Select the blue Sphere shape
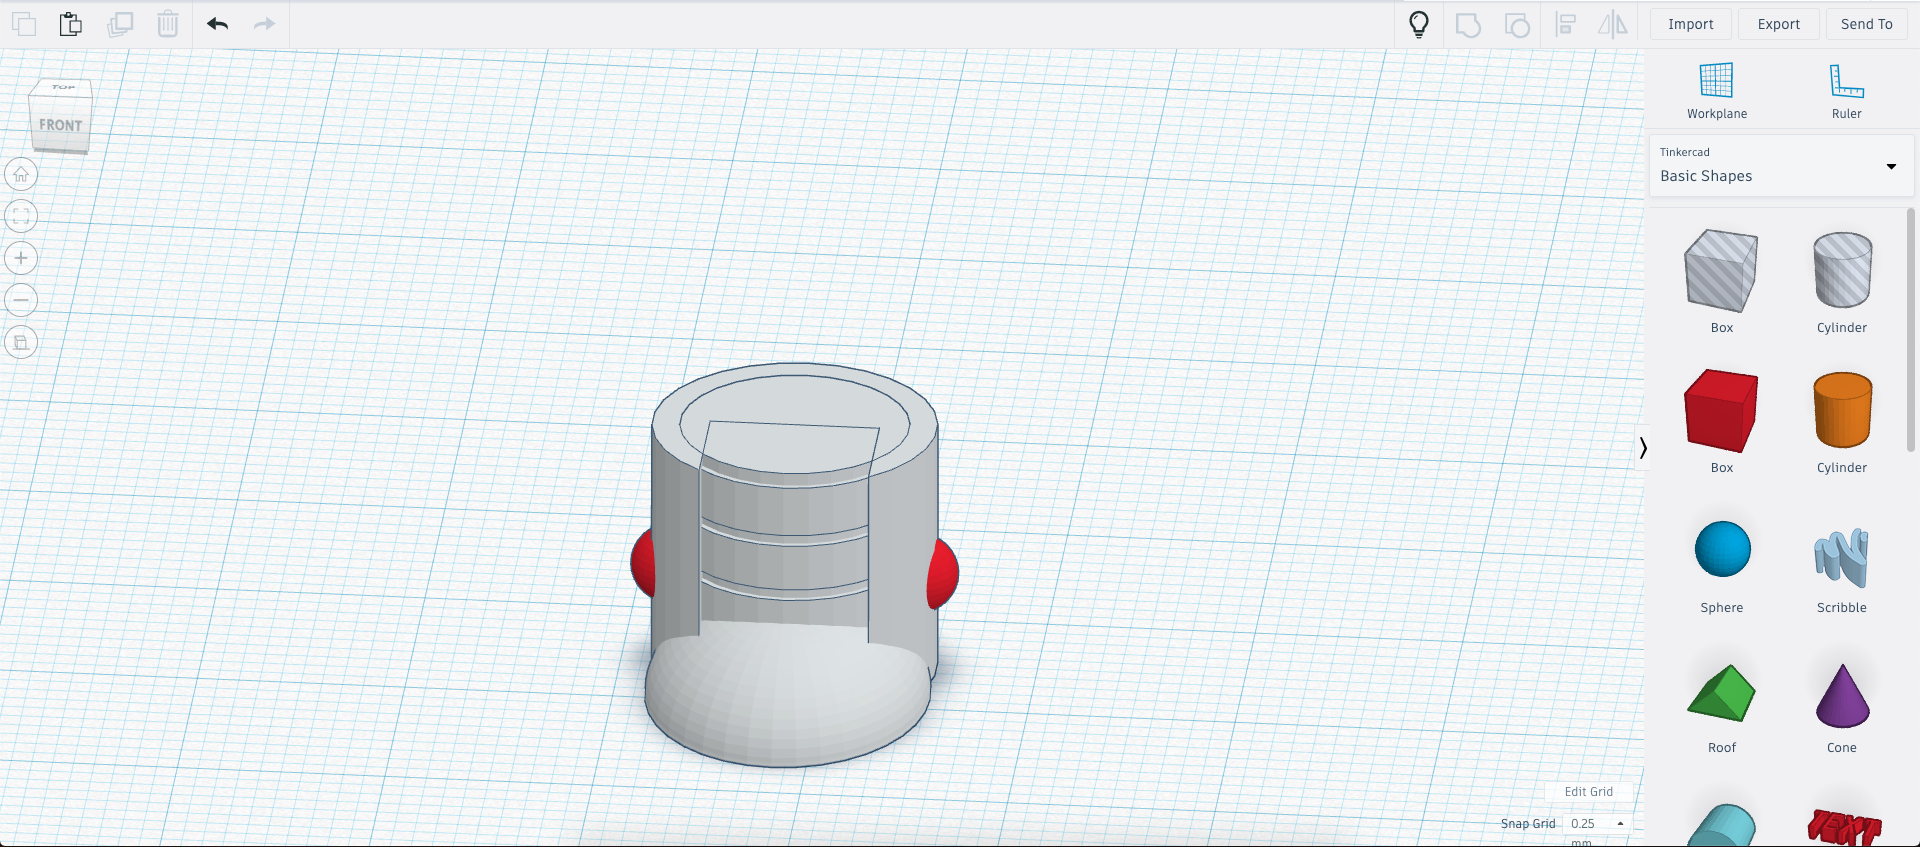1920x847 pixels. coord(1722,550)
